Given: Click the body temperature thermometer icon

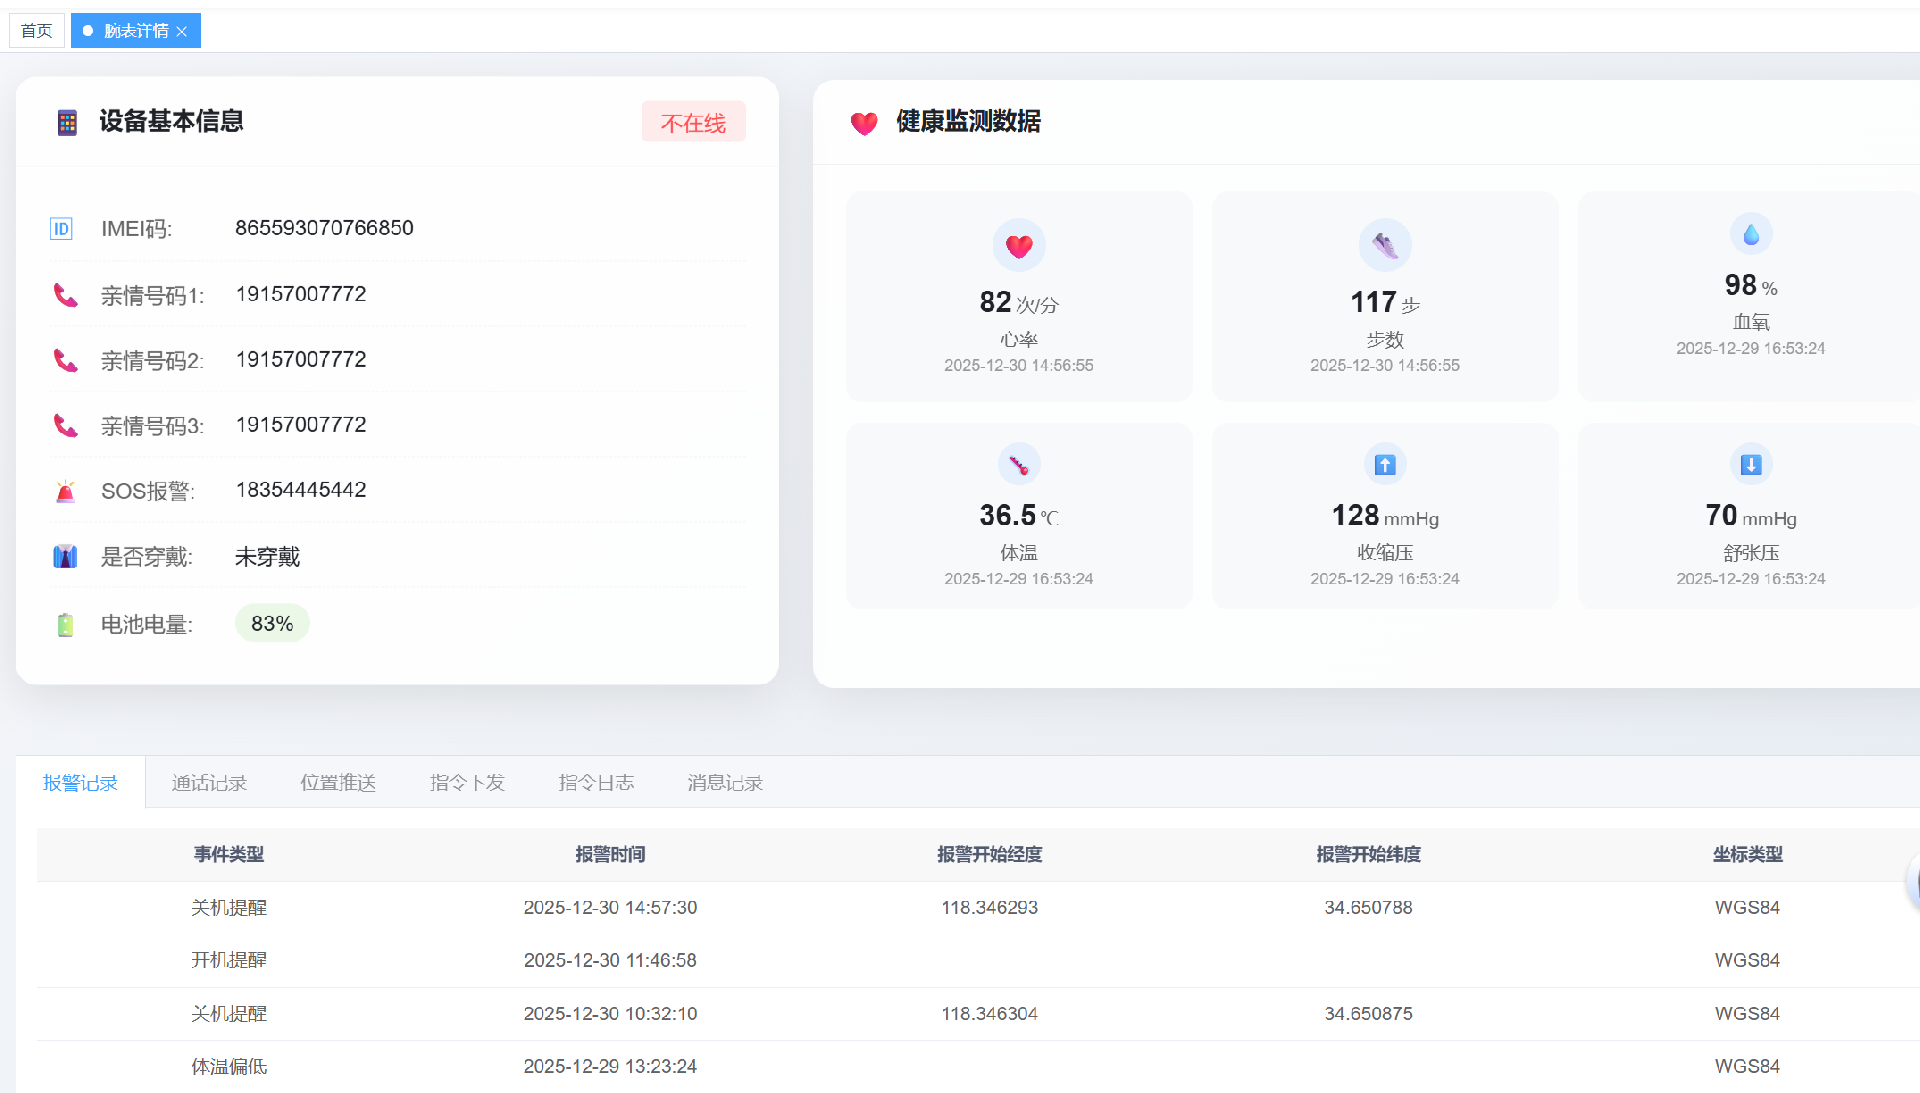Looking at the screenshot, I should click(1018, 465).
